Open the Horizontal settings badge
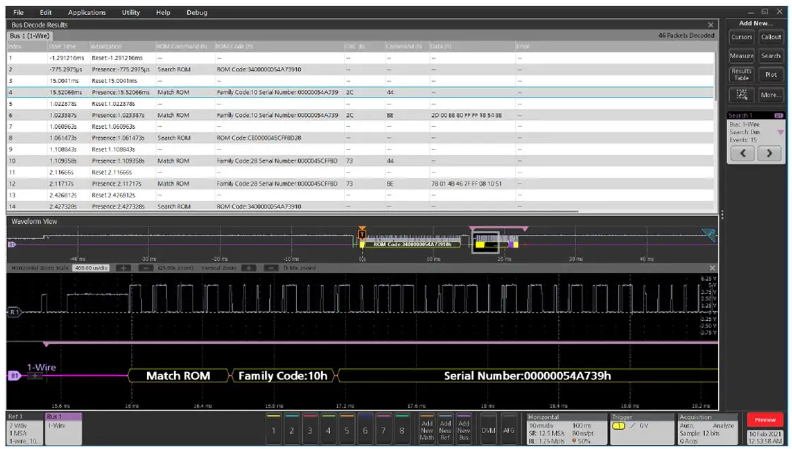 click(566, 429)
